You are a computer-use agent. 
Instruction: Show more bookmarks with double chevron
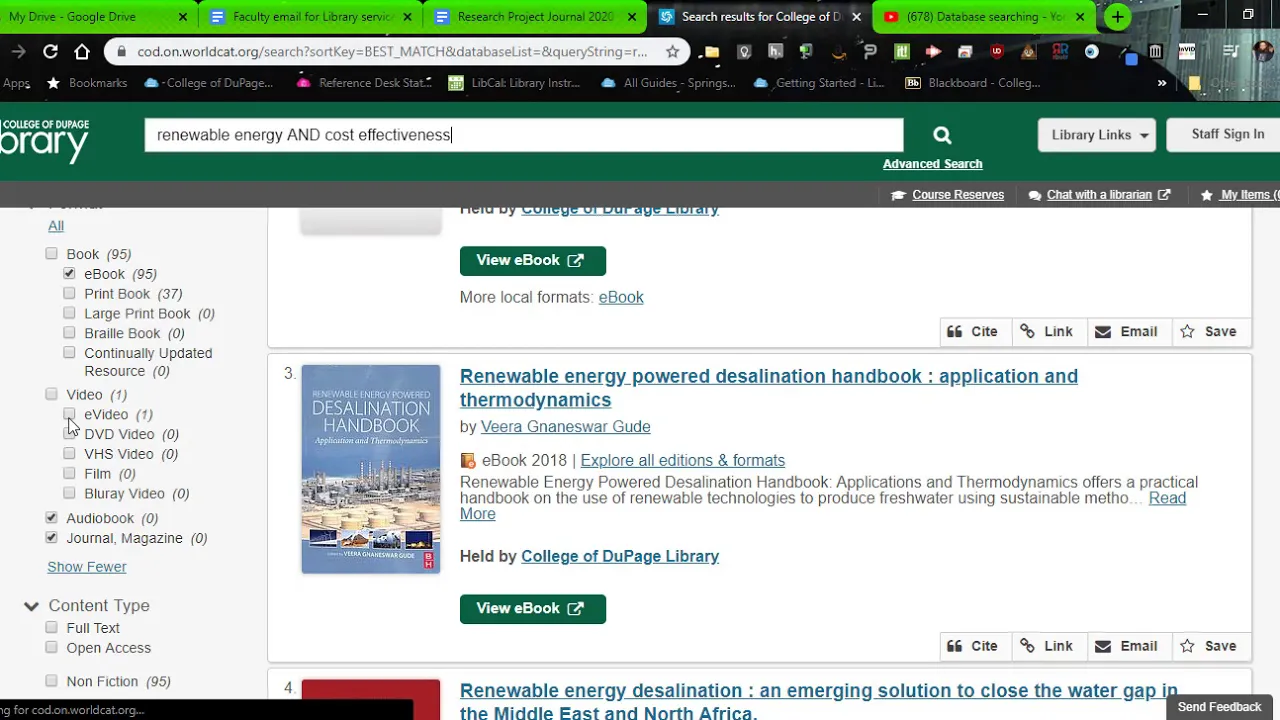click(x=1162, y=83)
